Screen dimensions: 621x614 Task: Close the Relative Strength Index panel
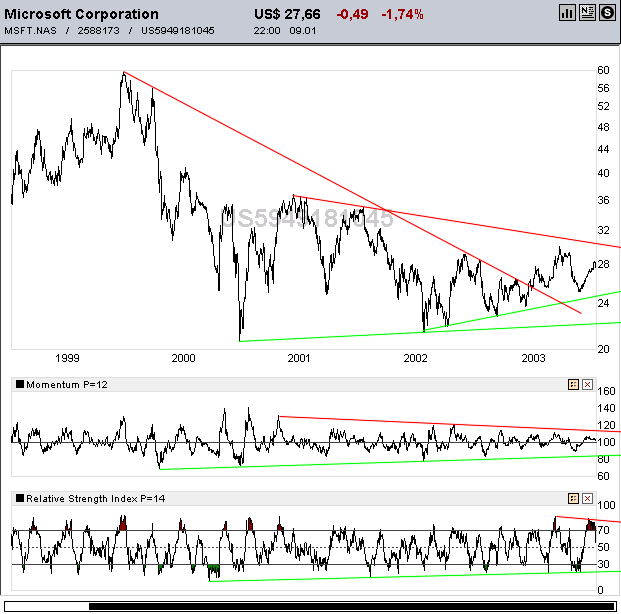click(x=587, y=498)
